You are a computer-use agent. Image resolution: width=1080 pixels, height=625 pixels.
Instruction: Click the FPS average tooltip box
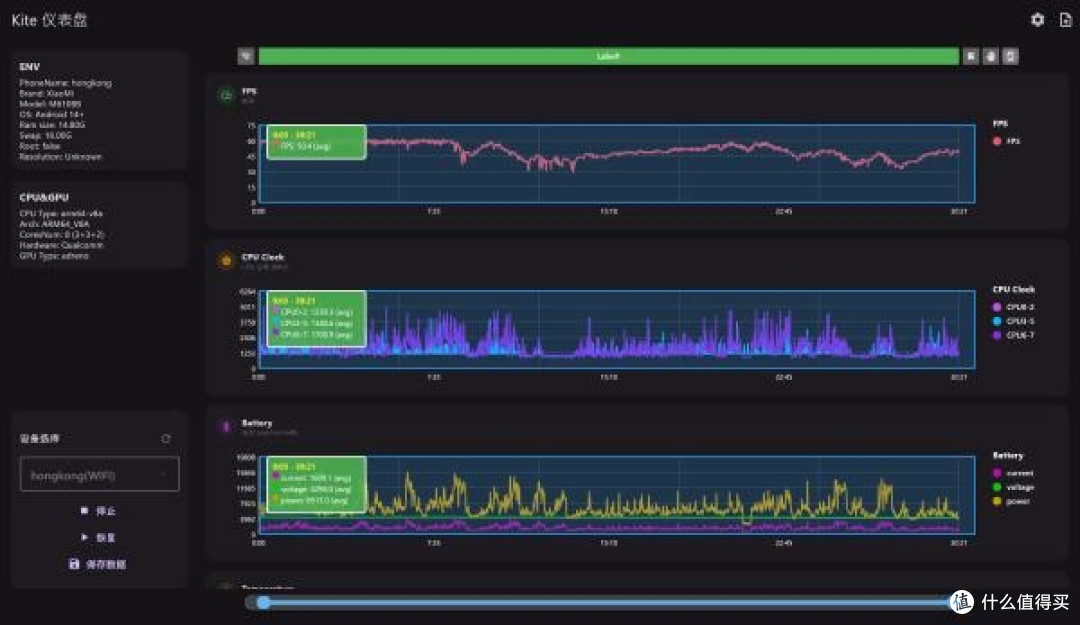[x=316, y=142]
